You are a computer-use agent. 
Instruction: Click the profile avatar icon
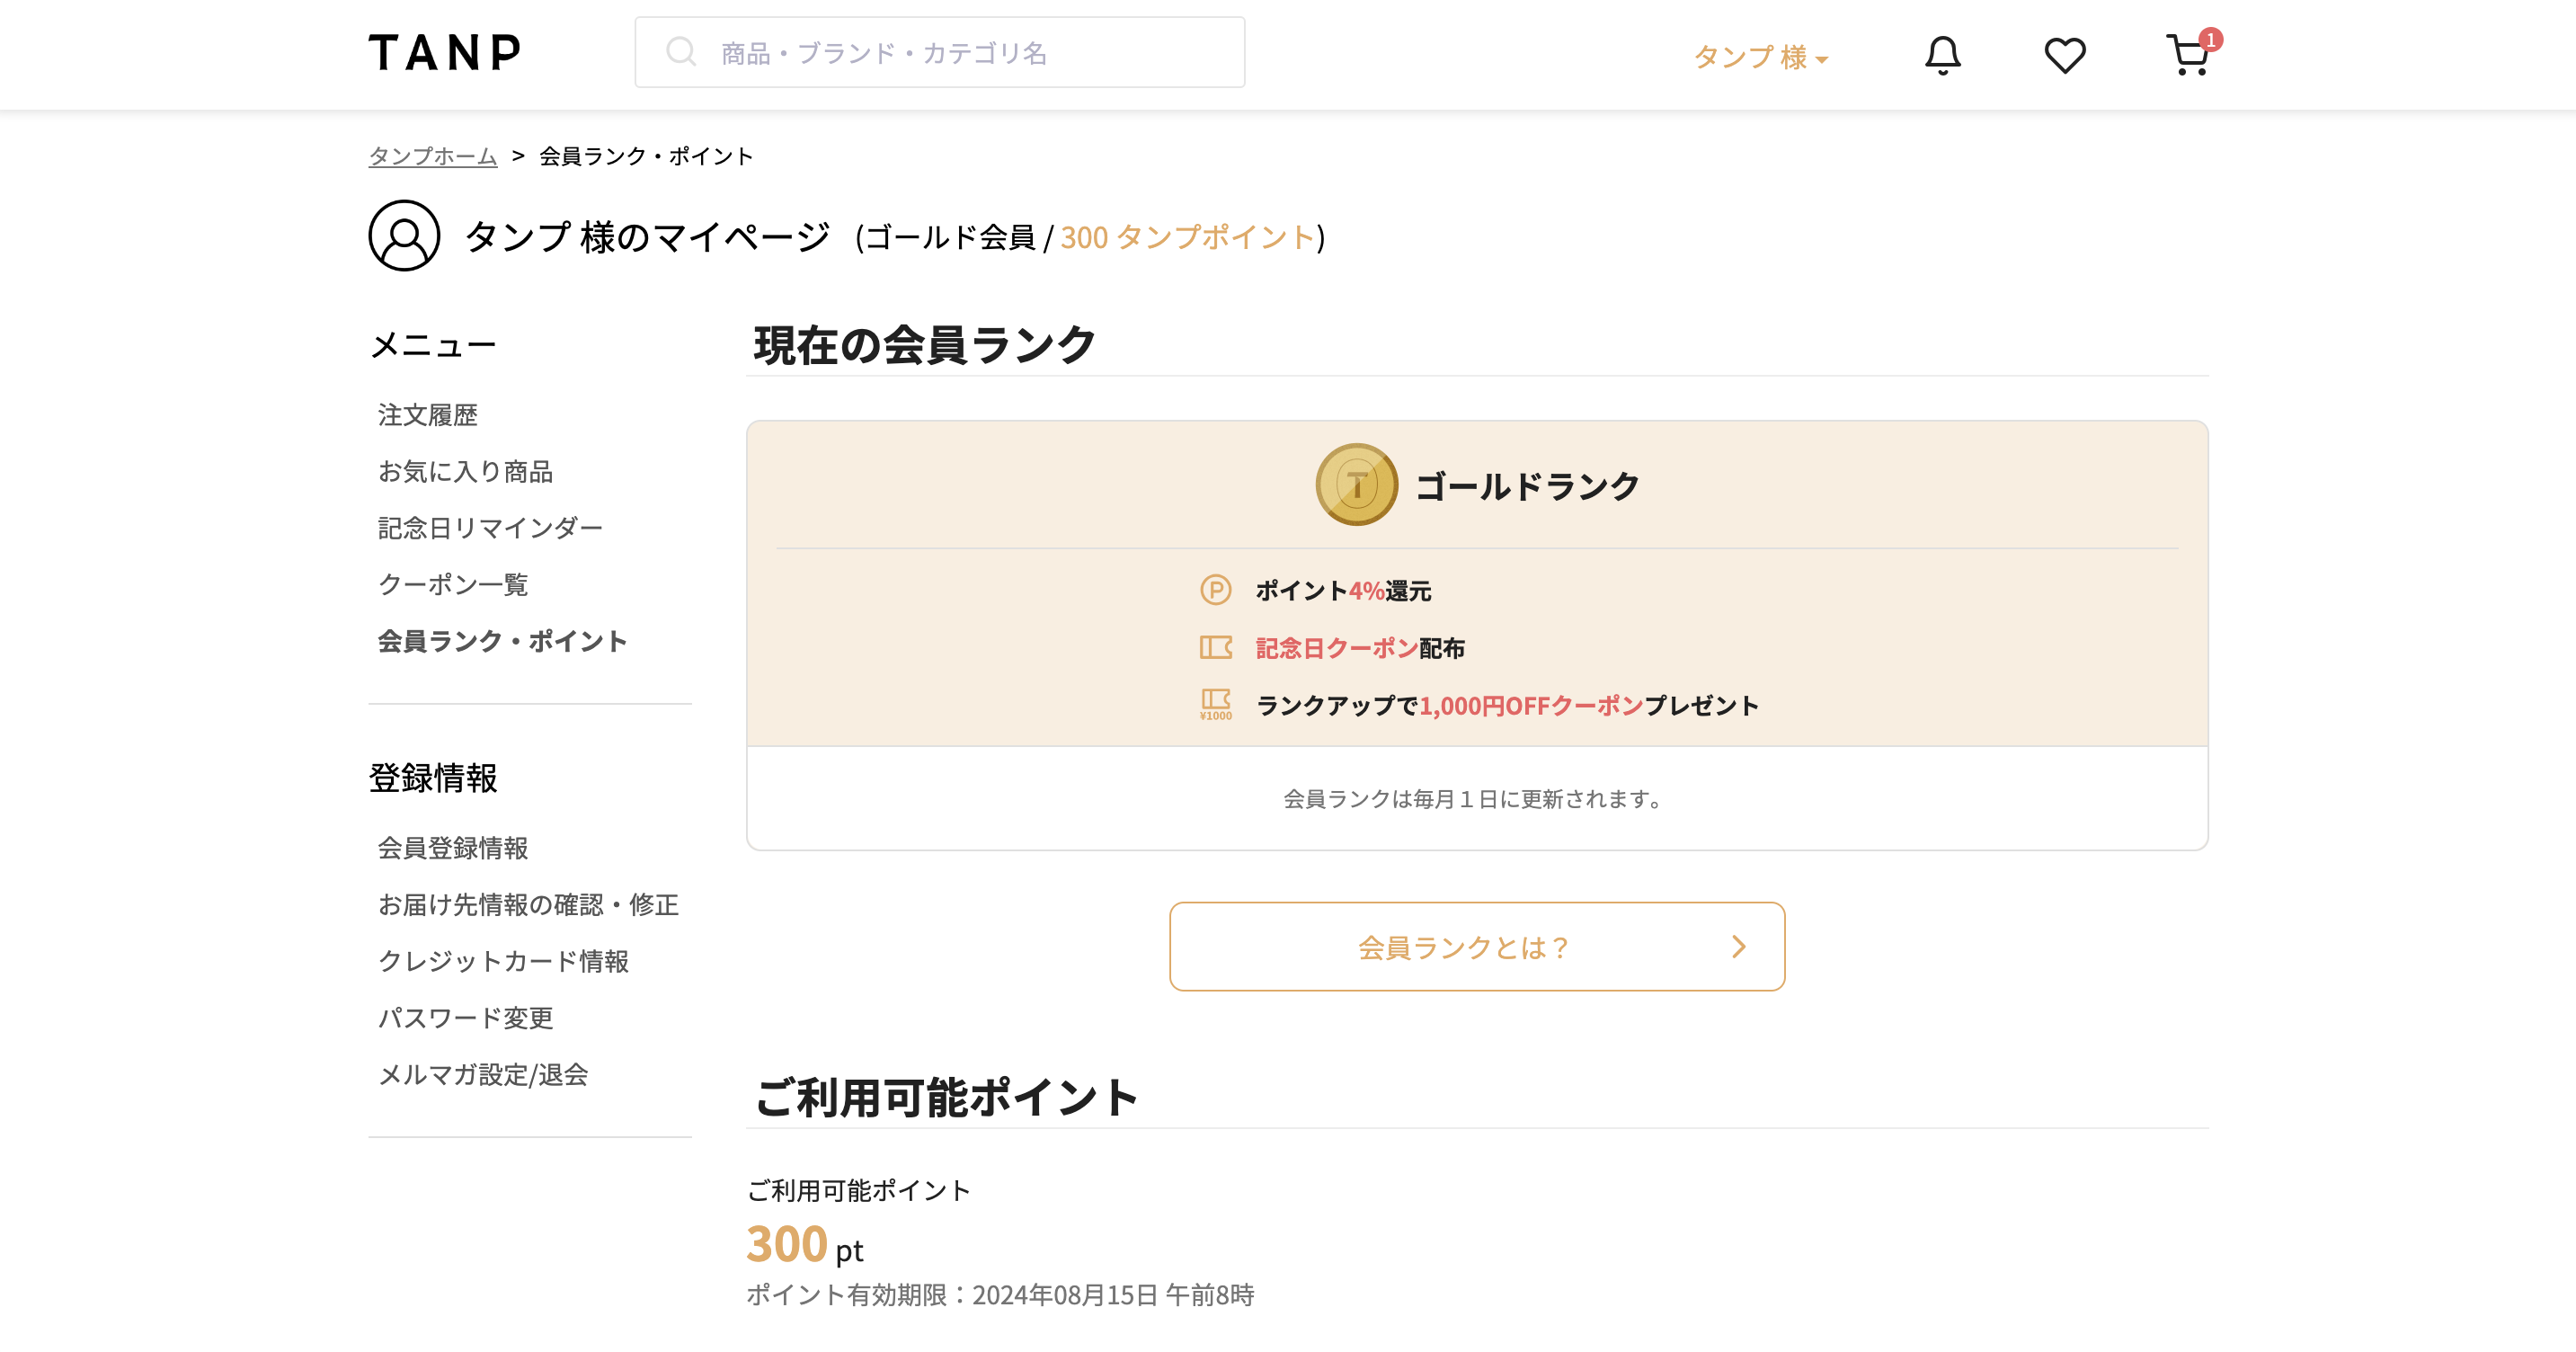404,238
